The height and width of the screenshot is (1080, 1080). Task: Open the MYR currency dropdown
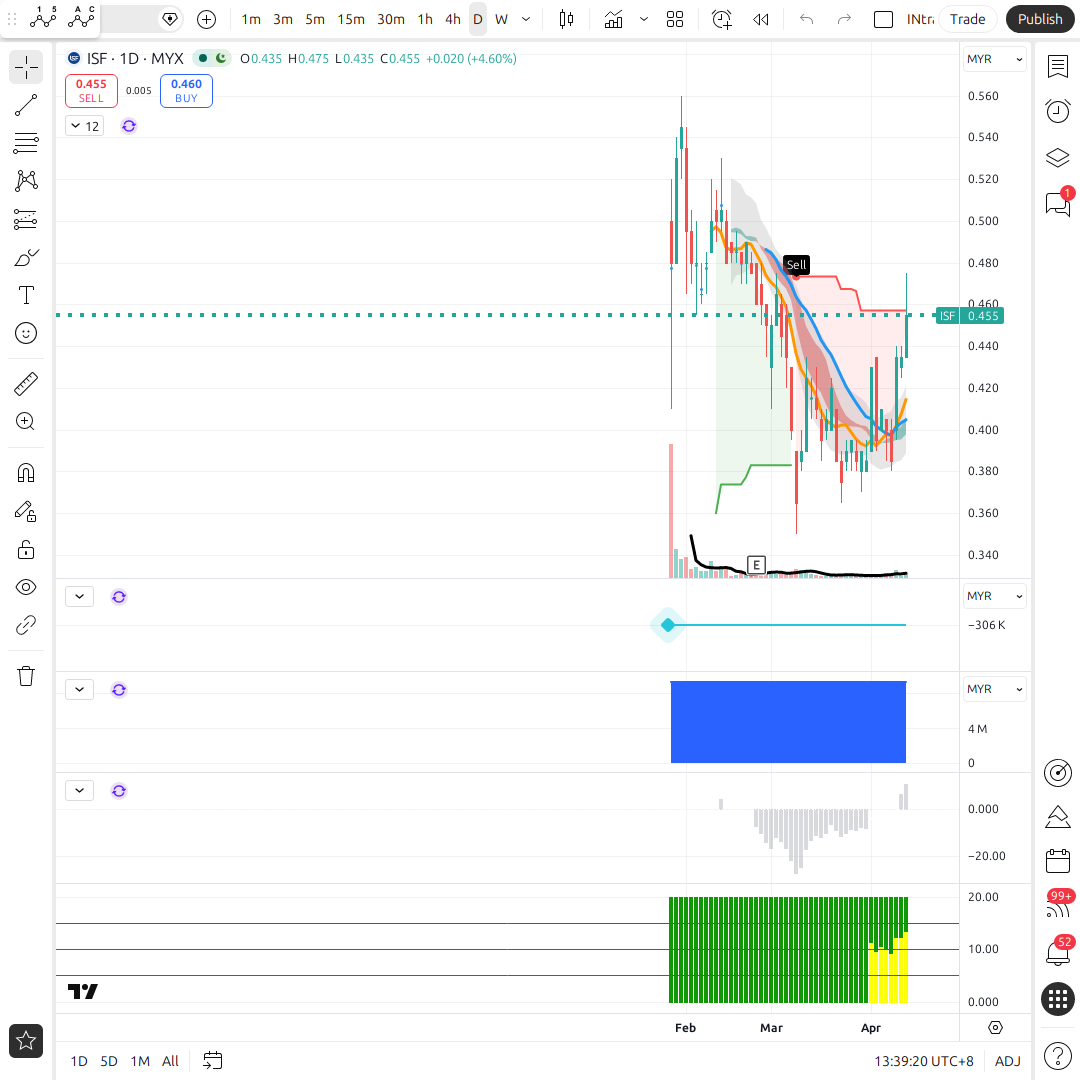pyautogui.click(x=994, y=59)
